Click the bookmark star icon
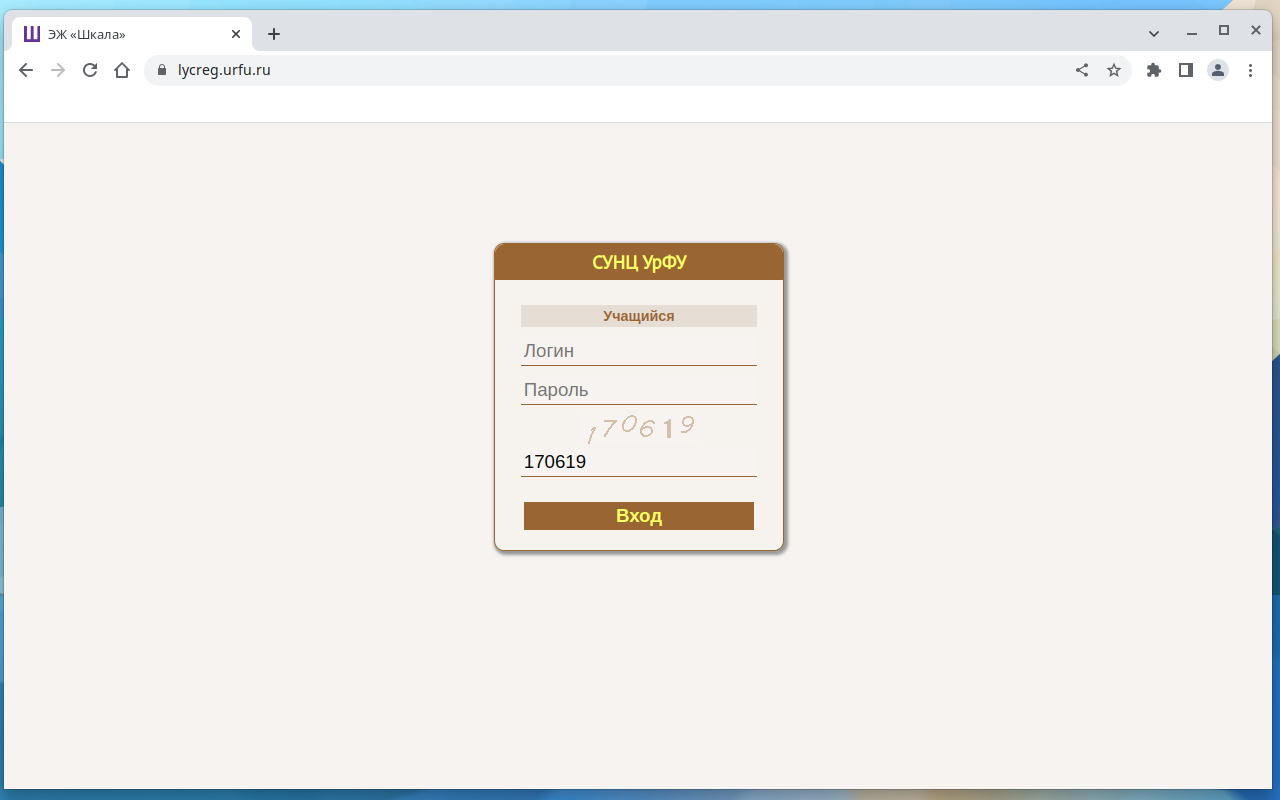This screenshot has width=1280, height=800. click(x=1114, y=70)
